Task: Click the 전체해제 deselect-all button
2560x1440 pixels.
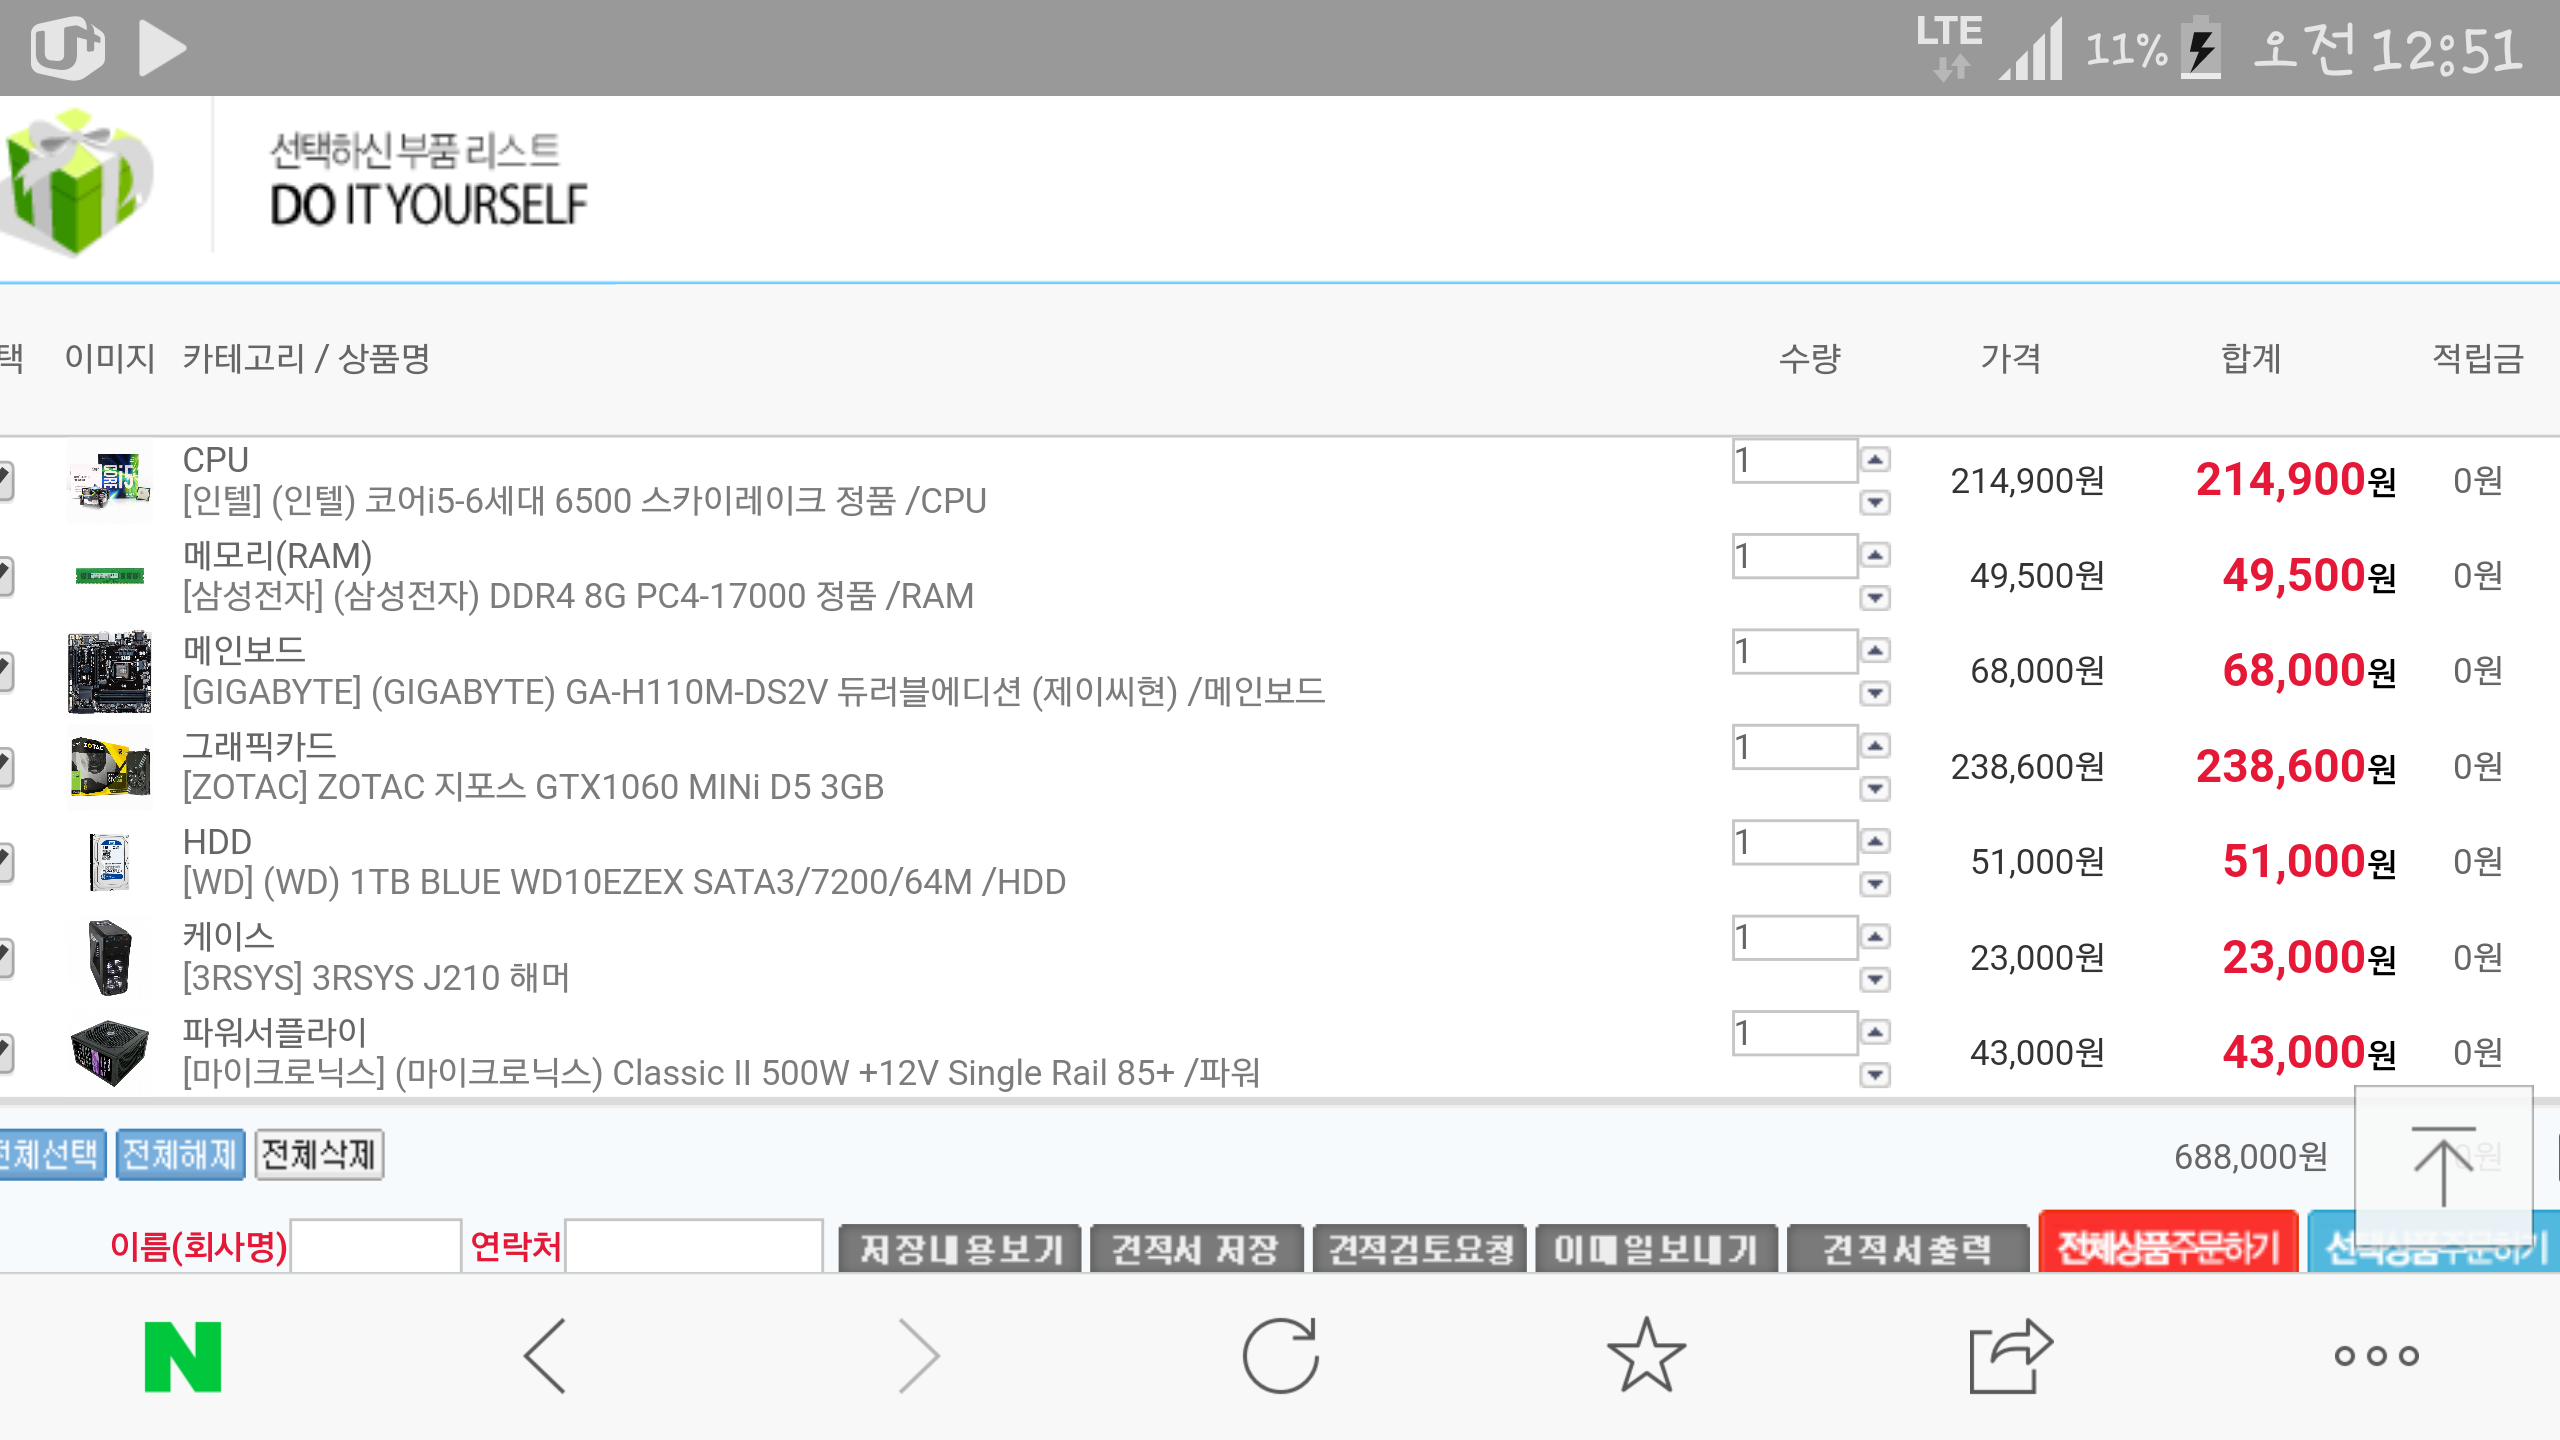Action: (x=180, y=1155)
